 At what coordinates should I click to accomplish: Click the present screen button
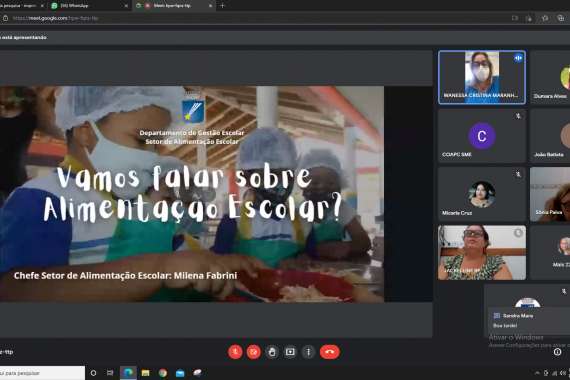[290, 352]
